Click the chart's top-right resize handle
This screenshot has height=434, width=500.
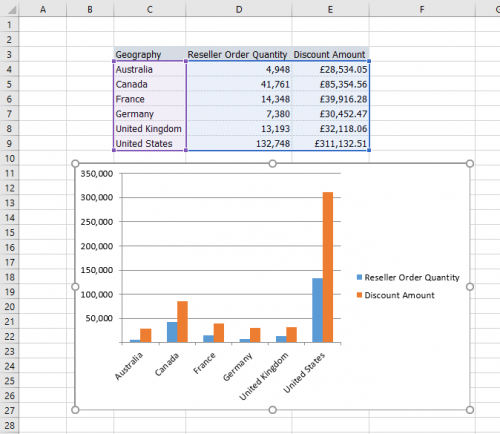[470, 163]
